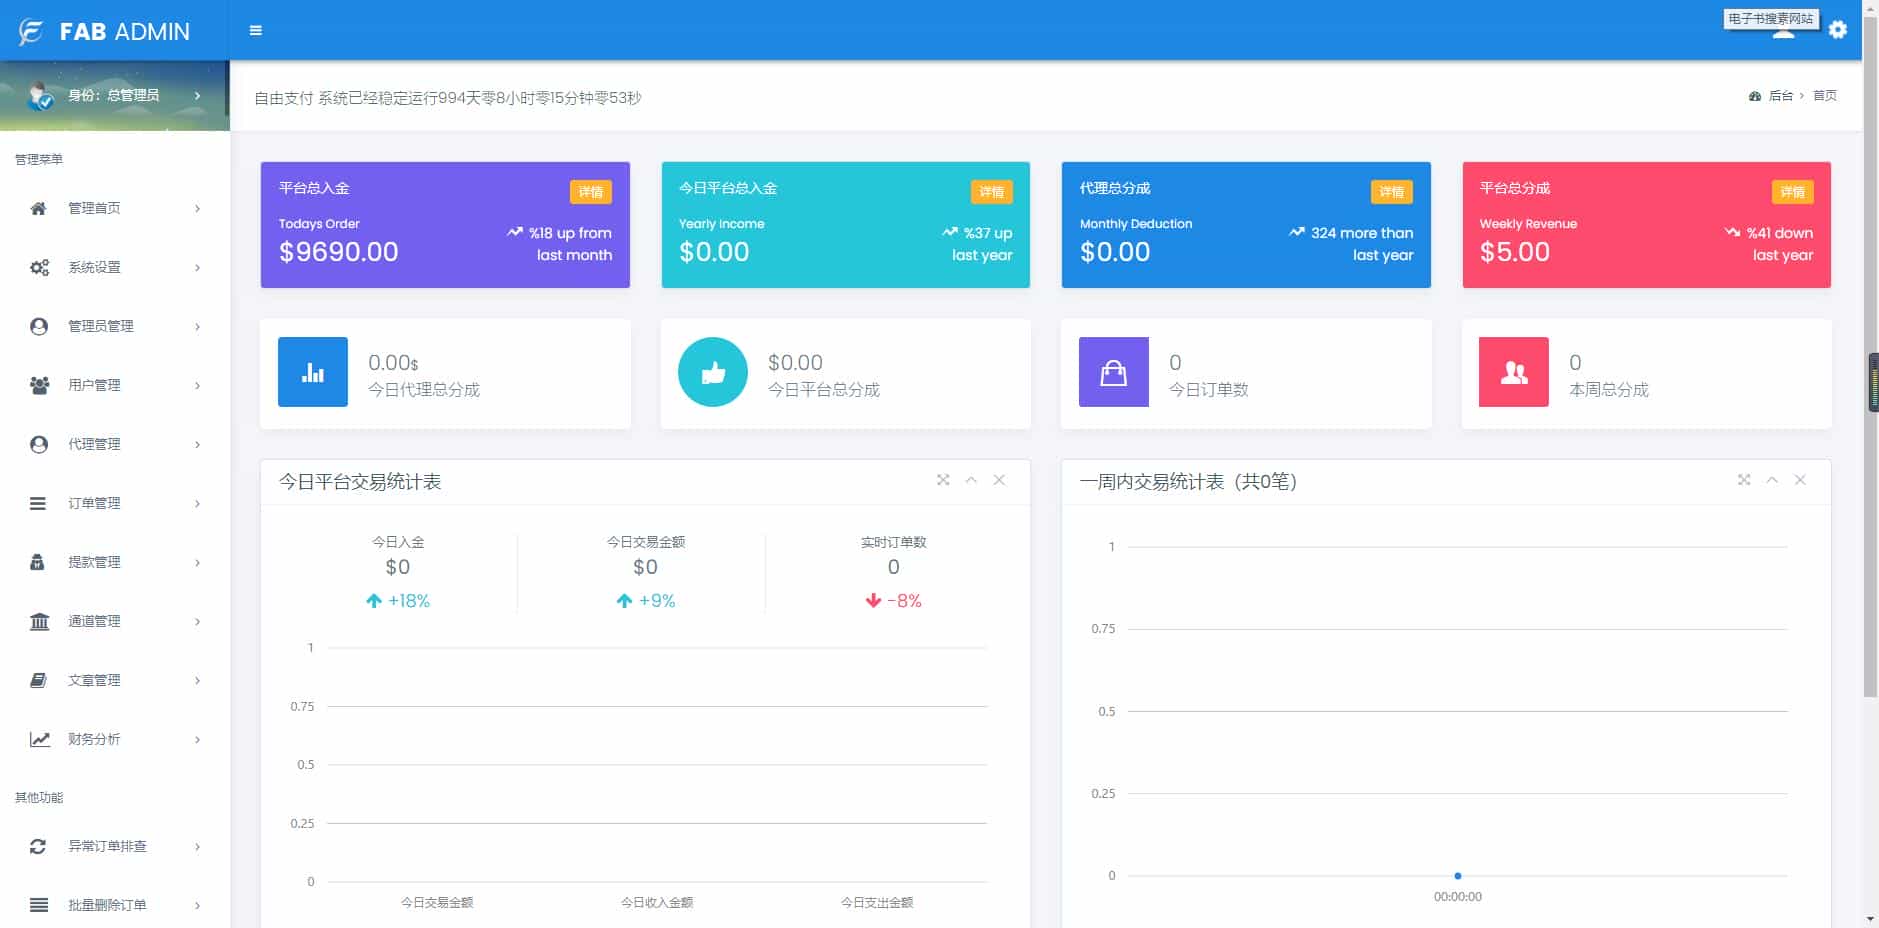Click the 财务分析 chart icon
The image size is (1879, 928).
click(39, 739)
